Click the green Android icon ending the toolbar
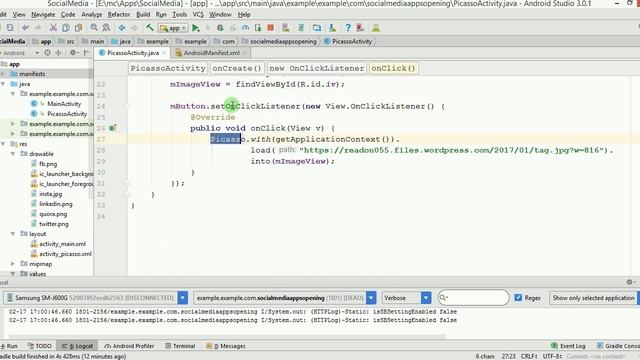This screenshot has width=640, height=360. pyautogui.click(x=376, y=28)
